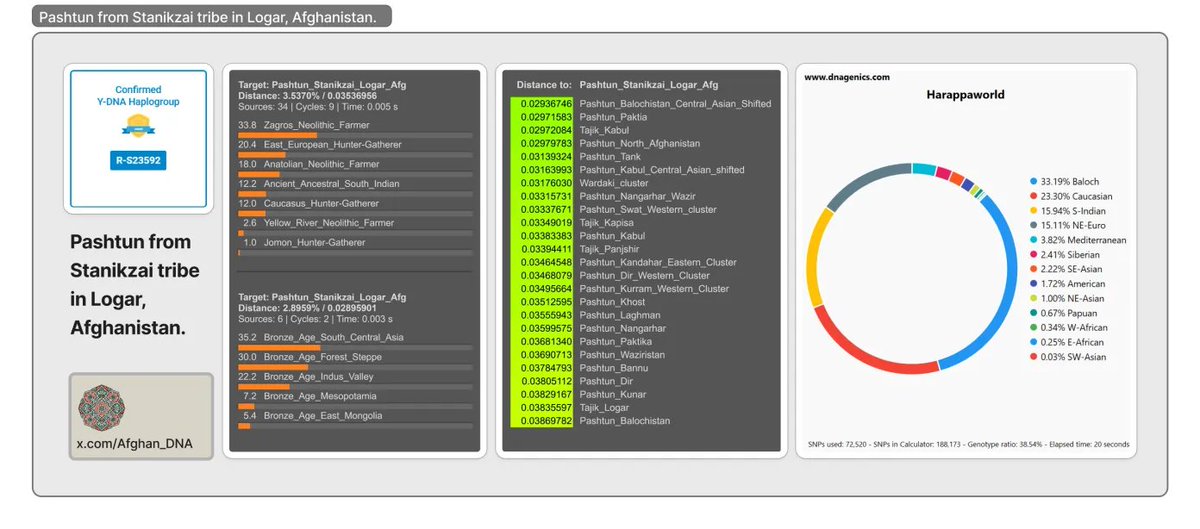1200x529 pixels.
Task: Click the yellow S-Indian donut segment
Action: coord(813,255)
